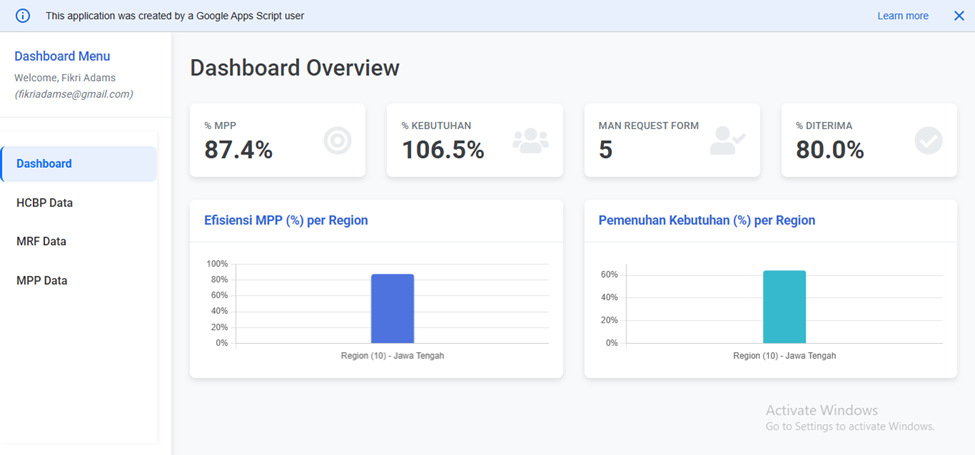Screen dimensions: 975x455
Task: Click the checkmark circle icon in % Diterima card
Action: tap(928, 141)
